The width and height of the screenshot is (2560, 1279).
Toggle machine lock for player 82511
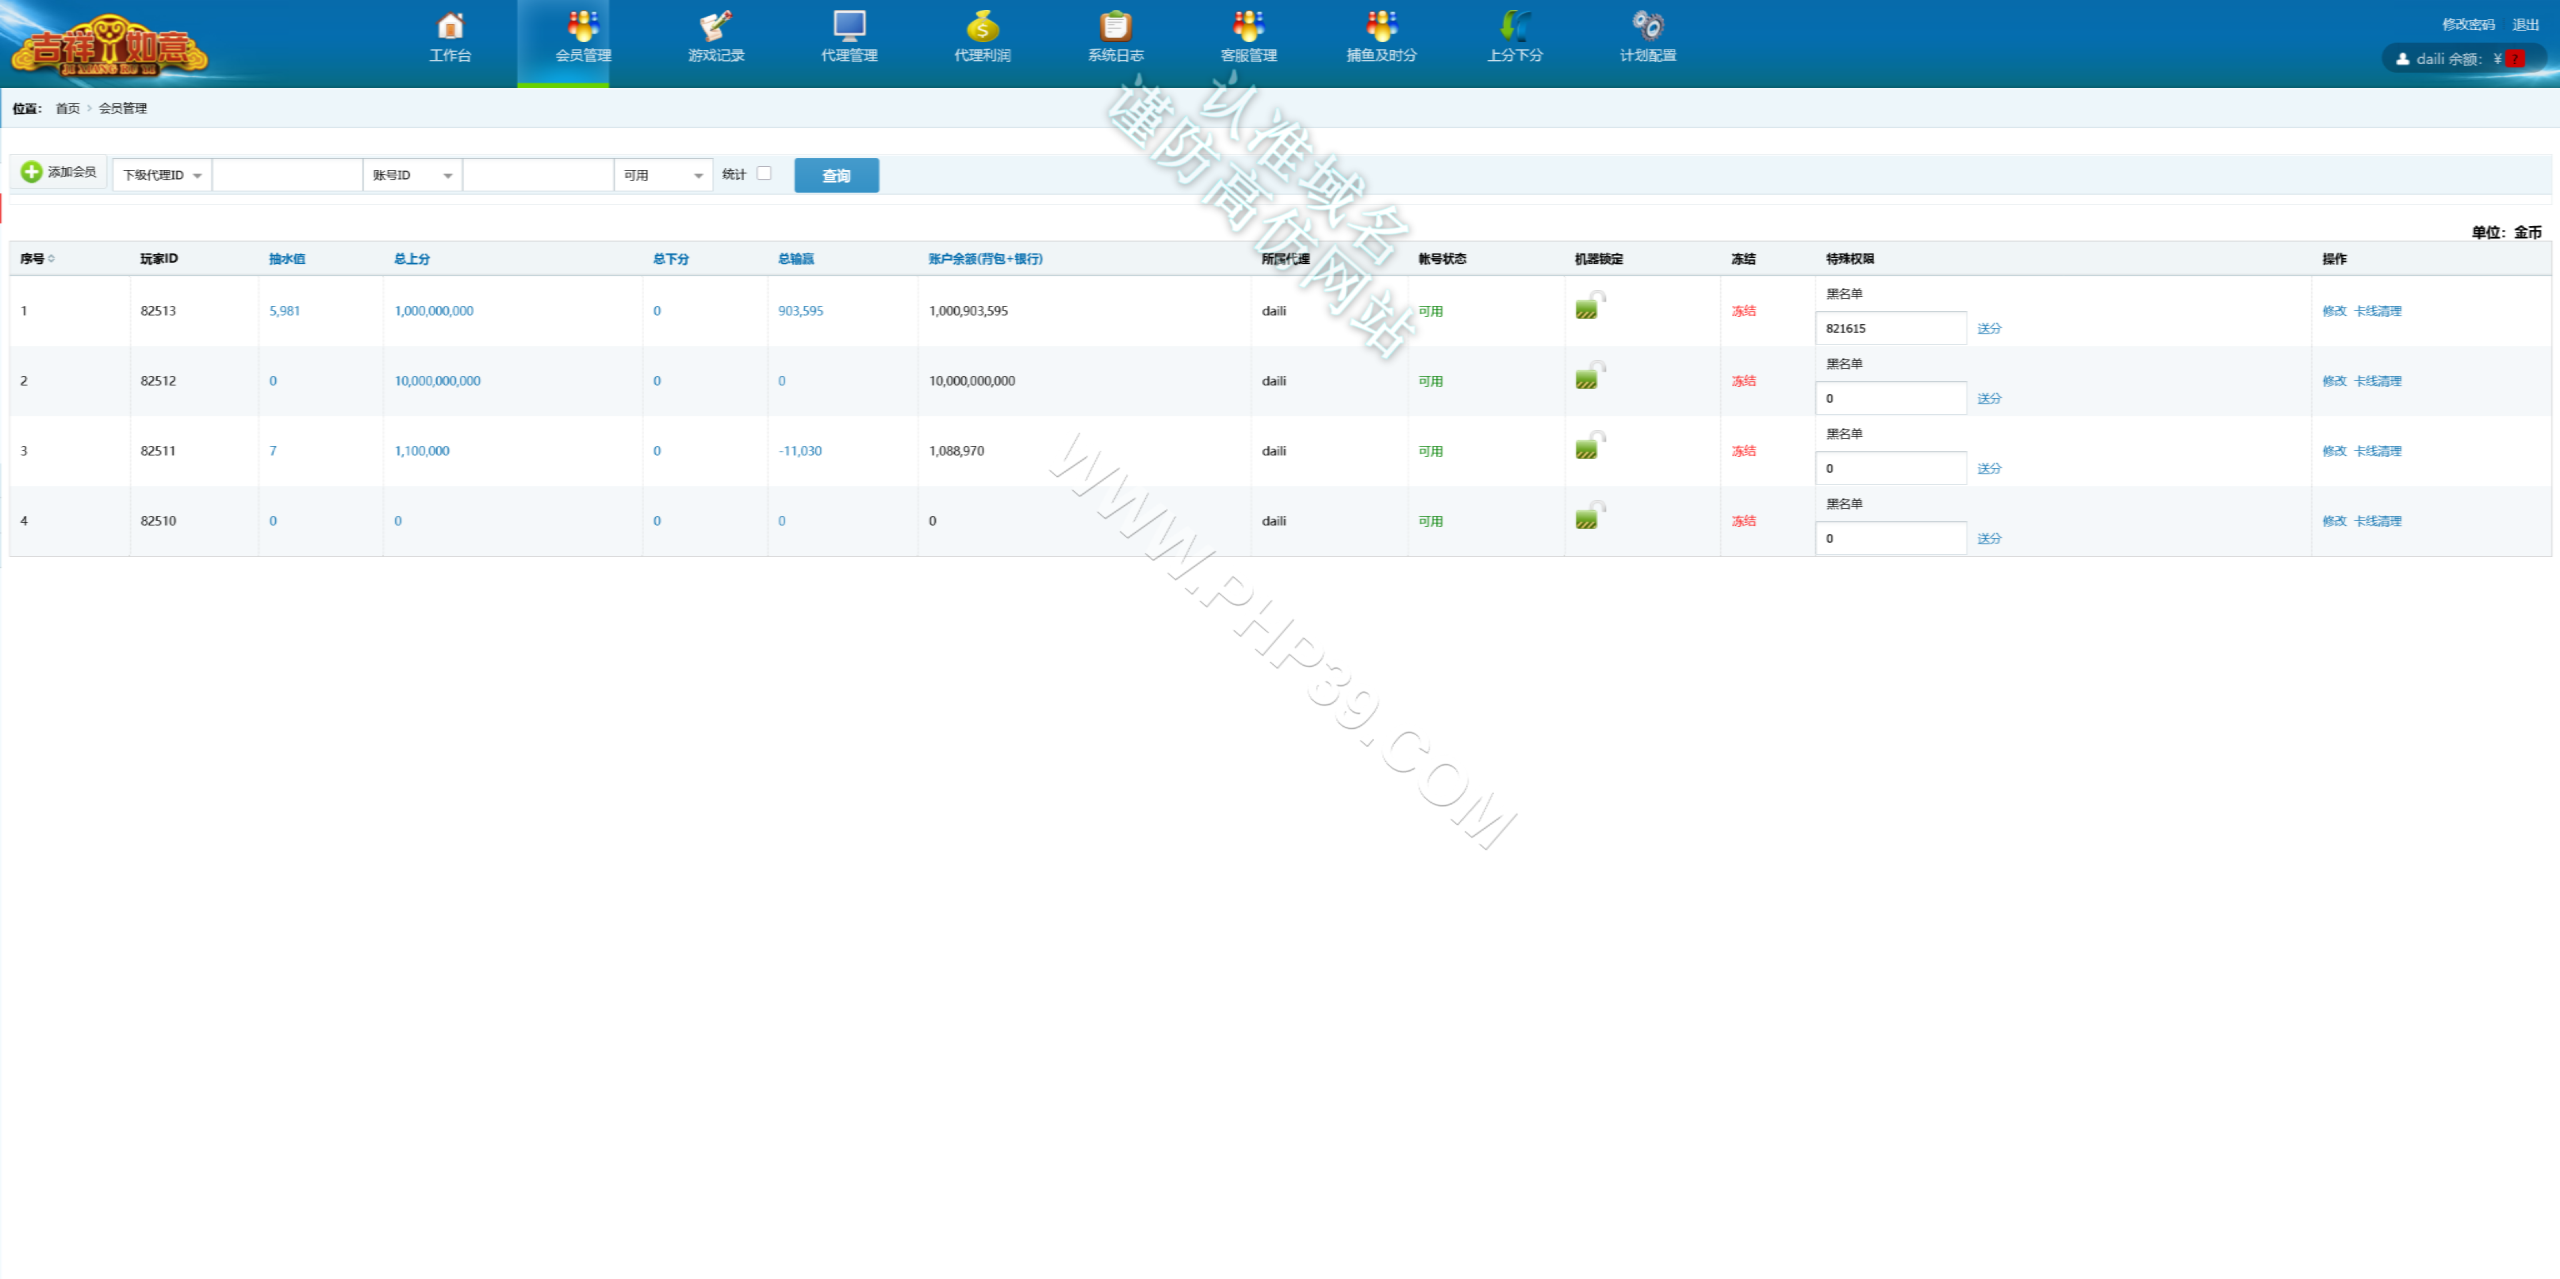point(1590,445)
